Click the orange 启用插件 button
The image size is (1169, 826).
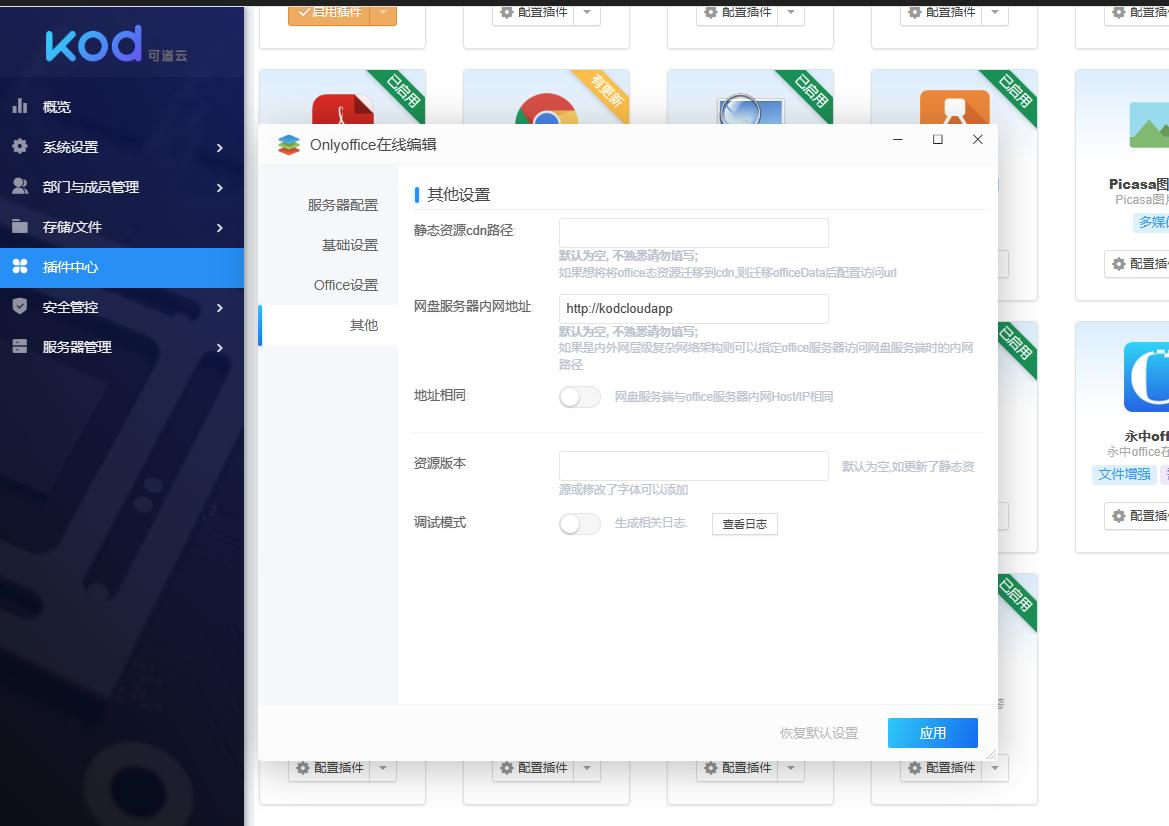(x=329, y=13)
